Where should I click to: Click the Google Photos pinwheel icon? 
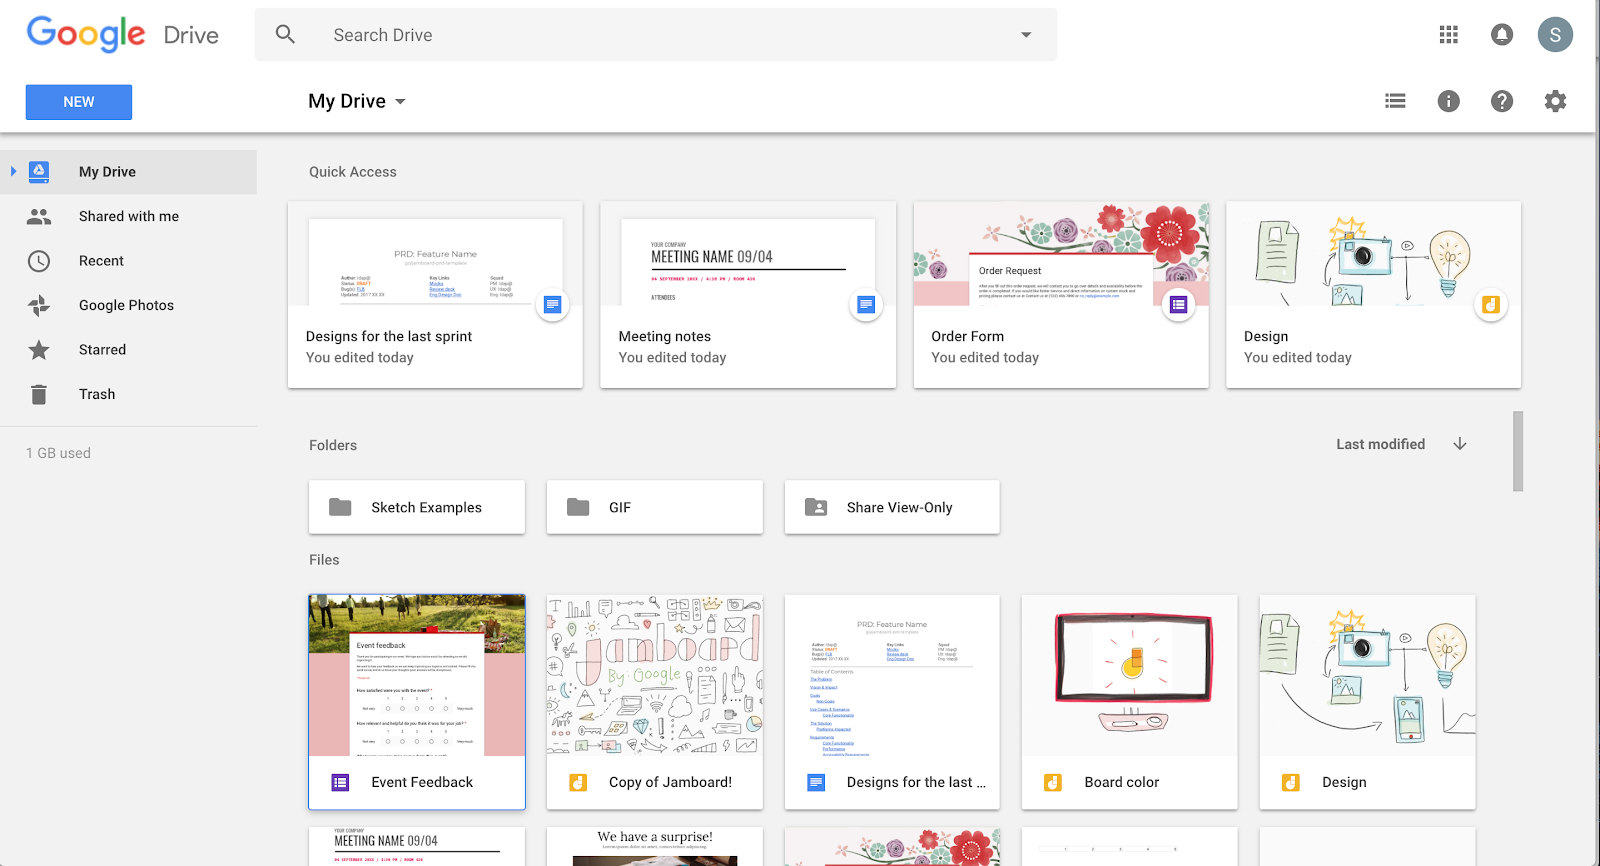click(39, 305)
